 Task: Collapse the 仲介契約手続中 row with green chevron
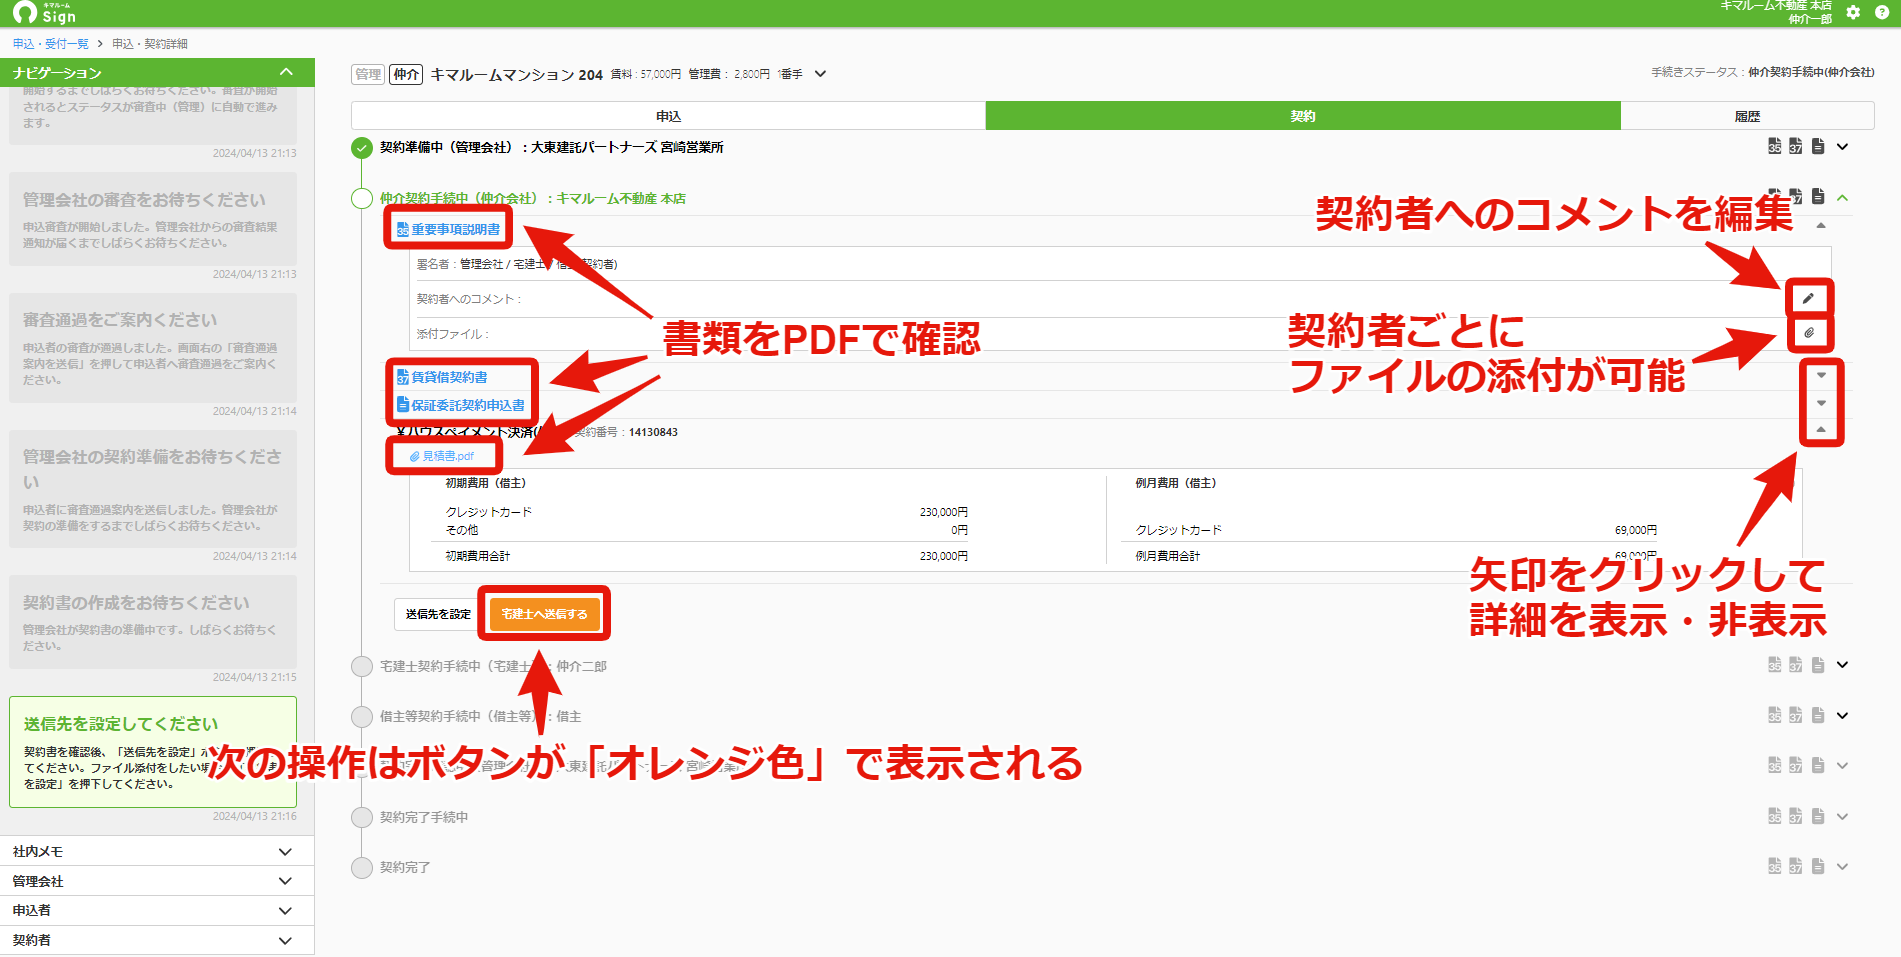pos(1843,197)
